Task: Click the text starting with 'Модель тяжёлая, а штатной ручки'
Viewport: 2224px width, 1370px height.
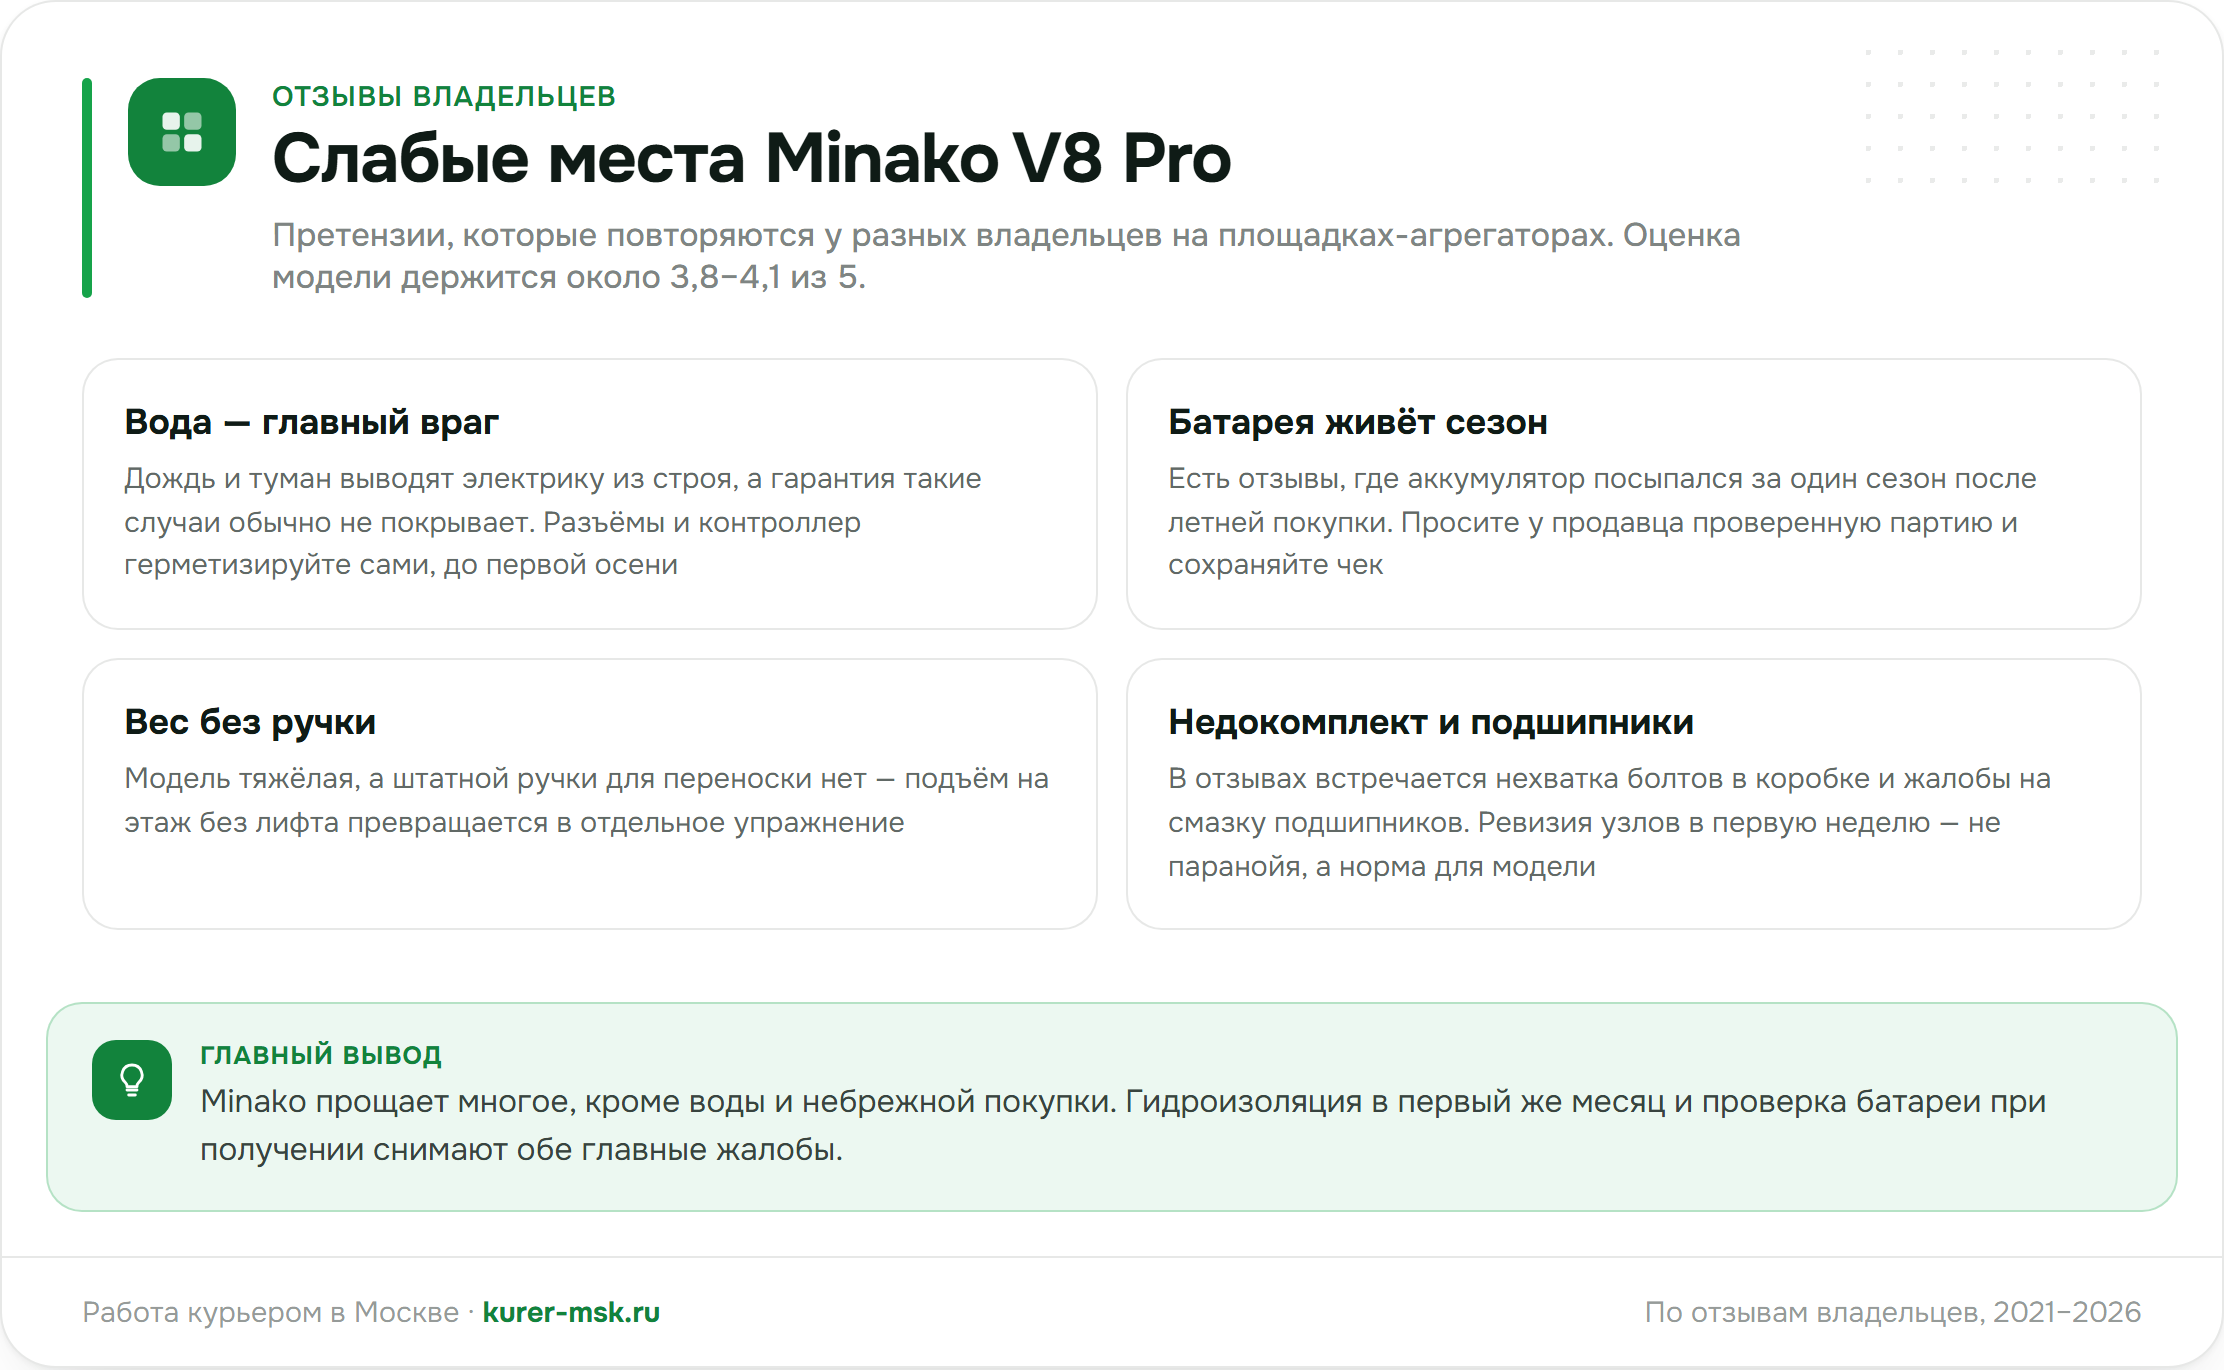Action: coord(587,800)
